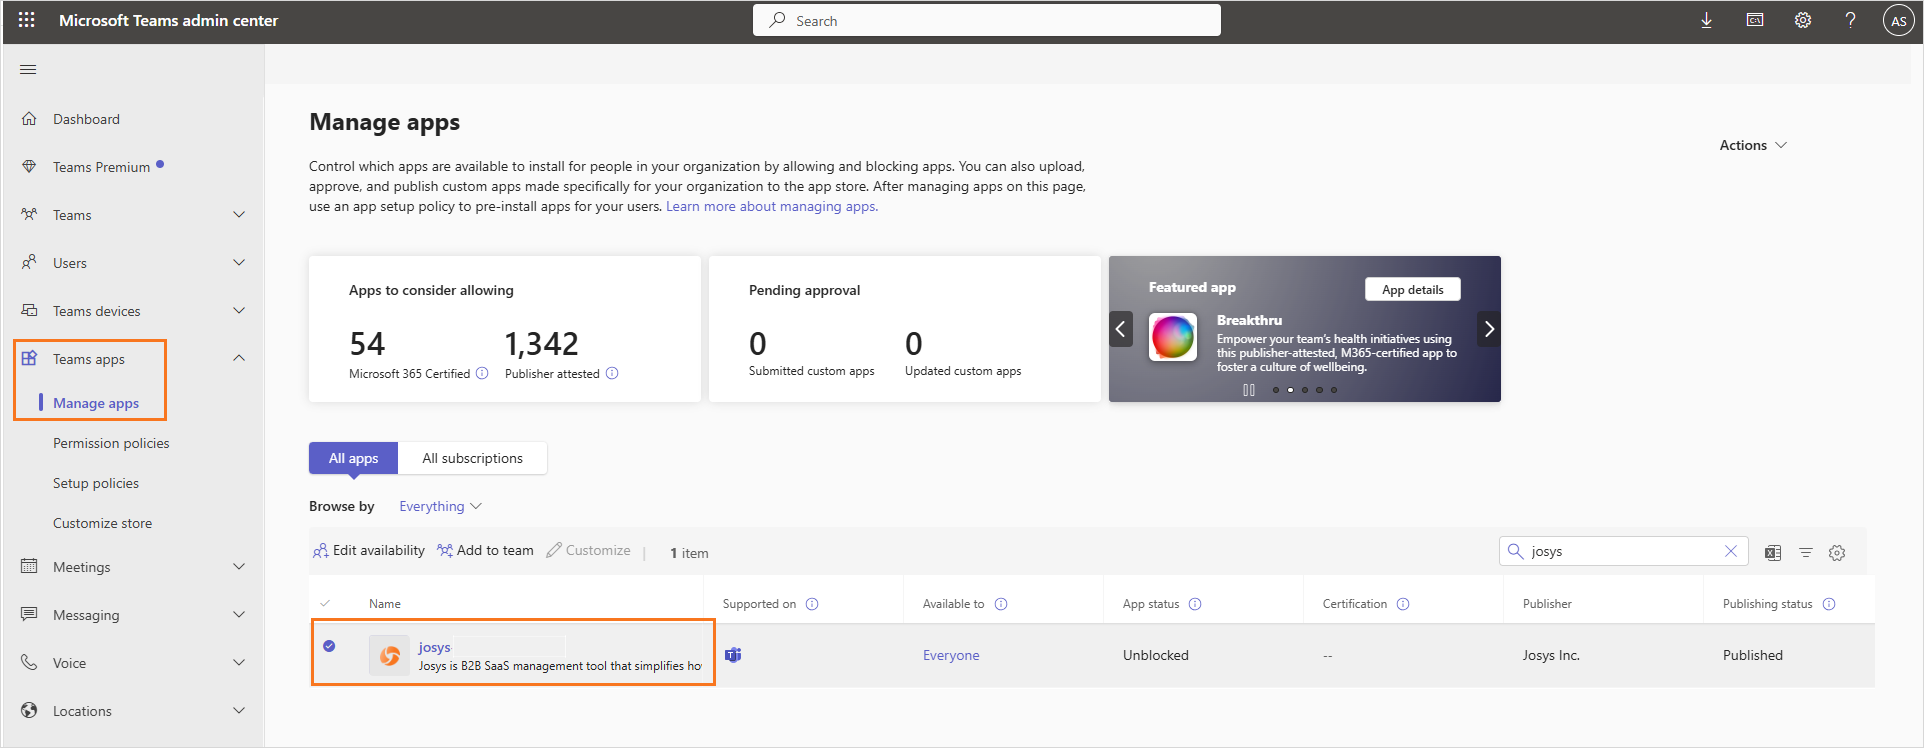Click the download icon in the header
This screenshot has width=1924, height=748.
point(1706,20)
